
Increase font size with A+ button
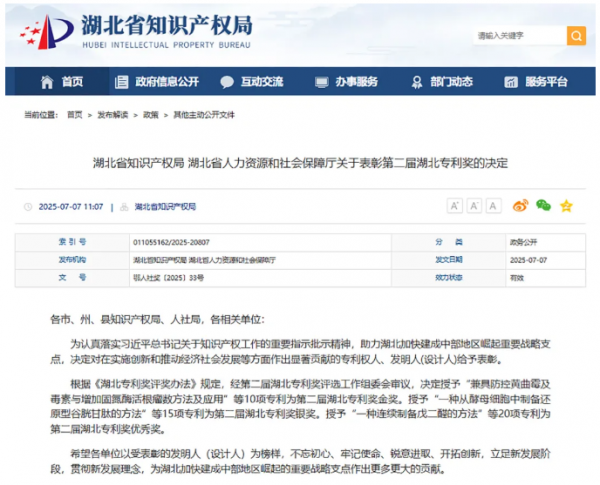(453, 206)
